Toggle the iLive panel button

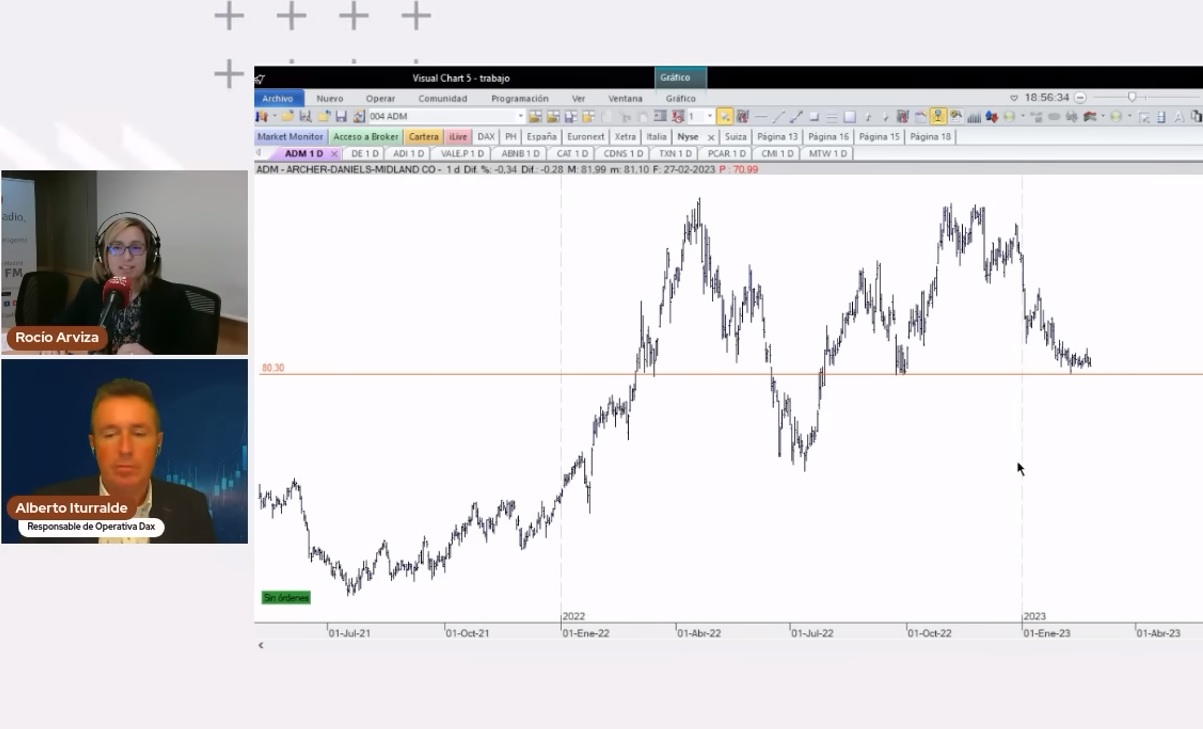pyautogui.click(x=456, y=136)
